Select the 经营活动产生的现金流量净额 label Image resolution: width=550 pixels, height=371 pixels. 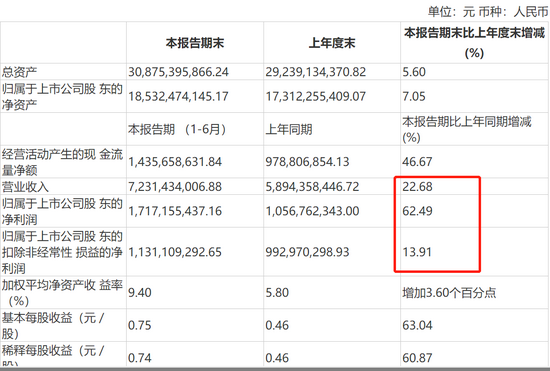coord(62,162)
